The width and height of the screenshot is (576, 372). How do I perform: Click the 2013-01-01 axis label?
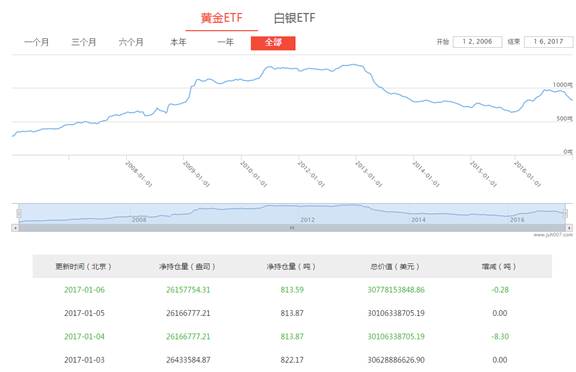tap(368, 174)
